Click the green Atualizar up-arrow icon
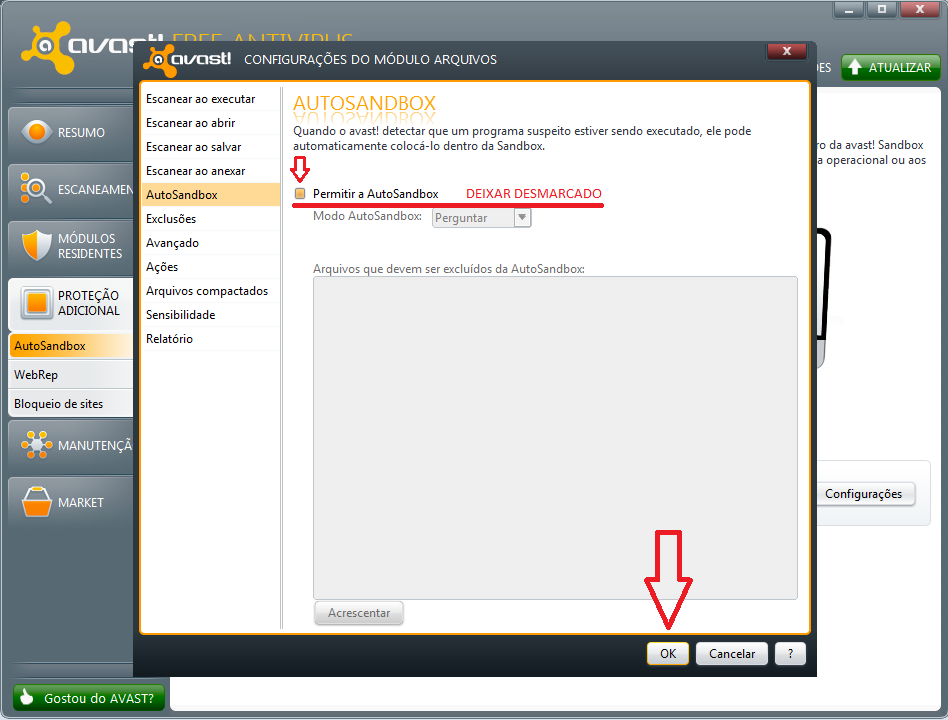The height and width of the screenshot is (720, 948). click(854, 67)
